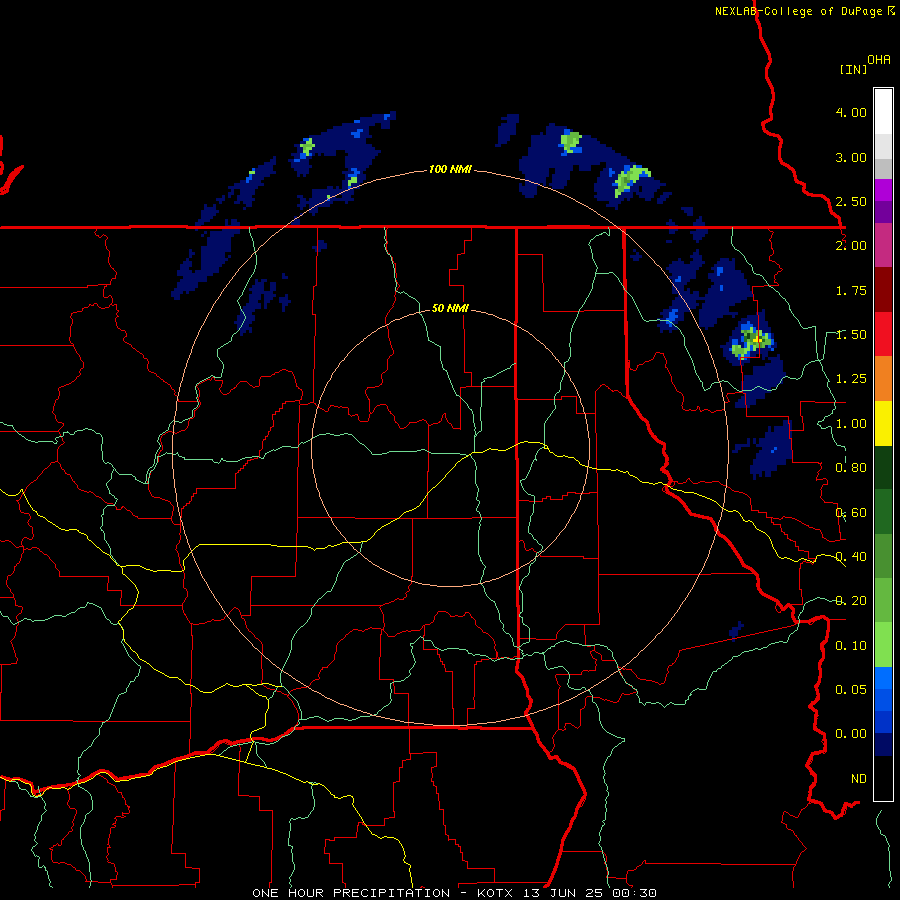Select the 1.00 legend value
The width and height of the screenshot is (900, 900).
851,424
